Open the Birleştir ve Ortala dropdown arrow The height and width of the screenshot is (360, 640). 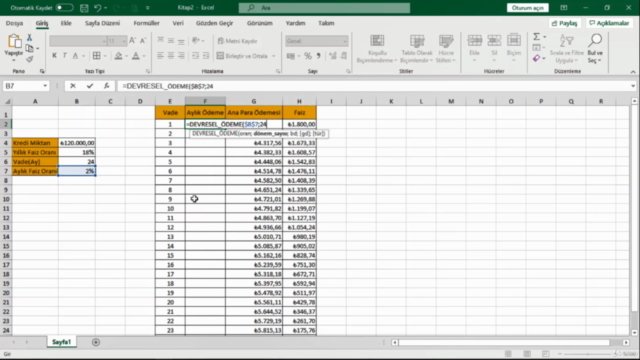pos(274,56)
